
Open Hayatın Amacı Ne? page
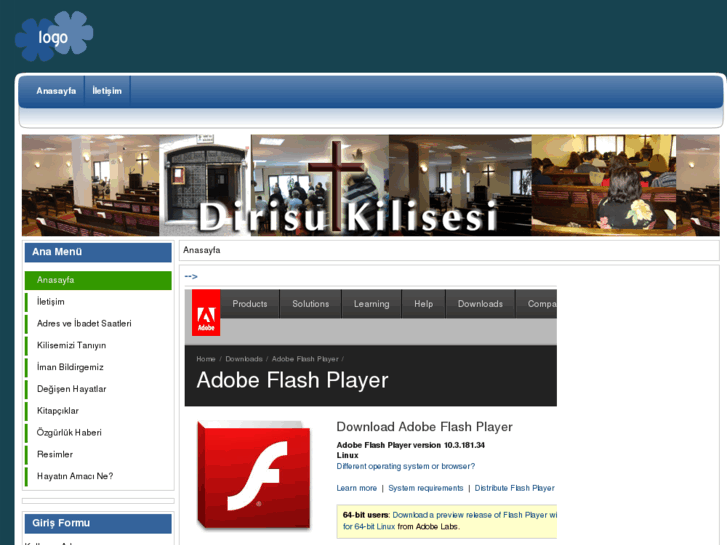pyautogui.click(x=98, y=476)
